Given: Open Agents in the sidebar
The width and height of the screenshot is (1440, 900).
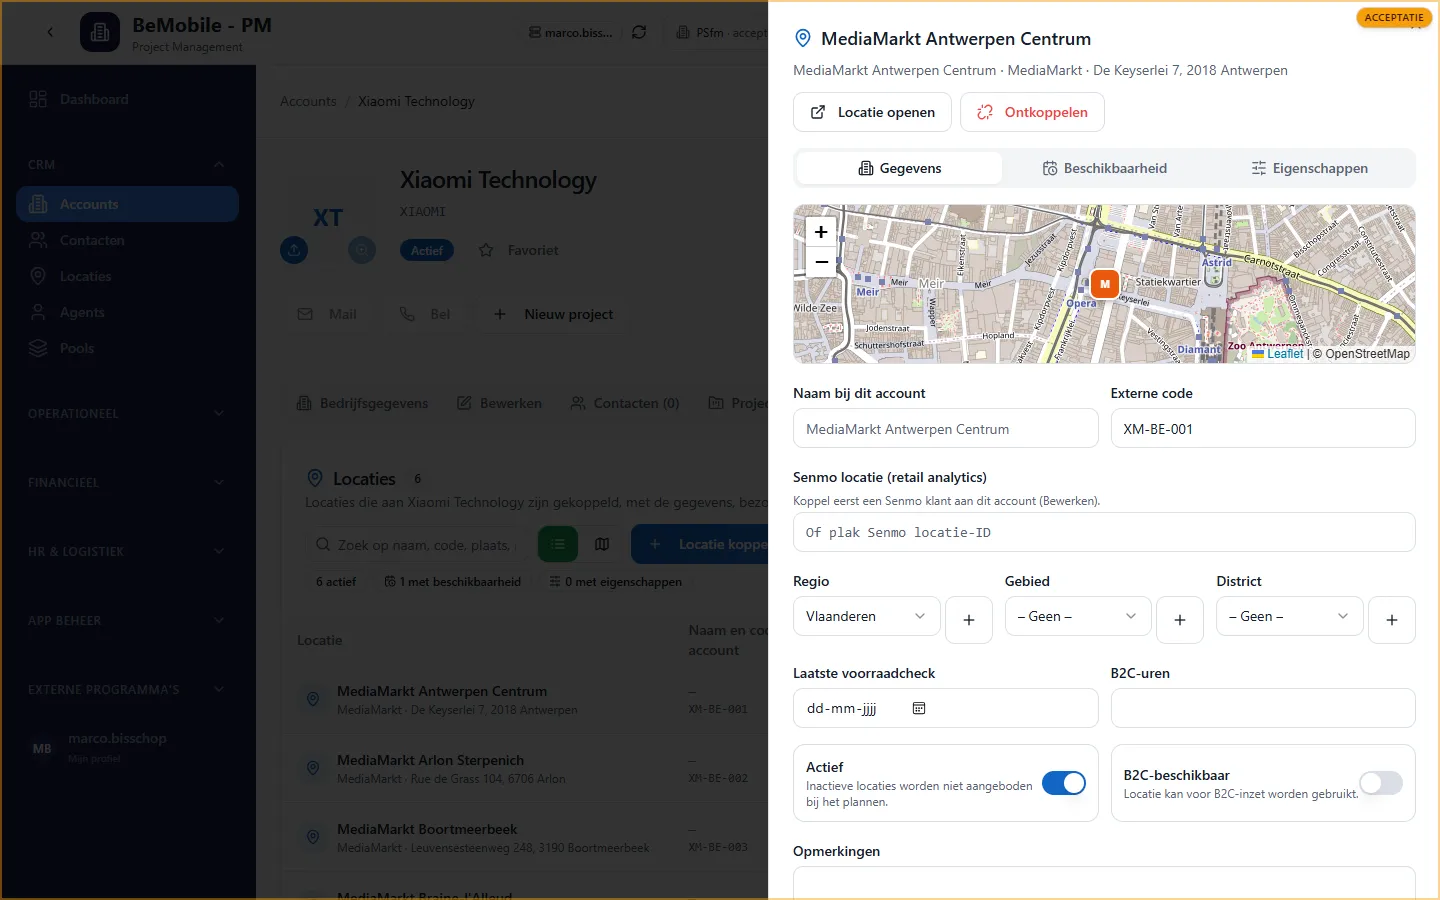Looking at the screenshot, I should pos(127,312).
